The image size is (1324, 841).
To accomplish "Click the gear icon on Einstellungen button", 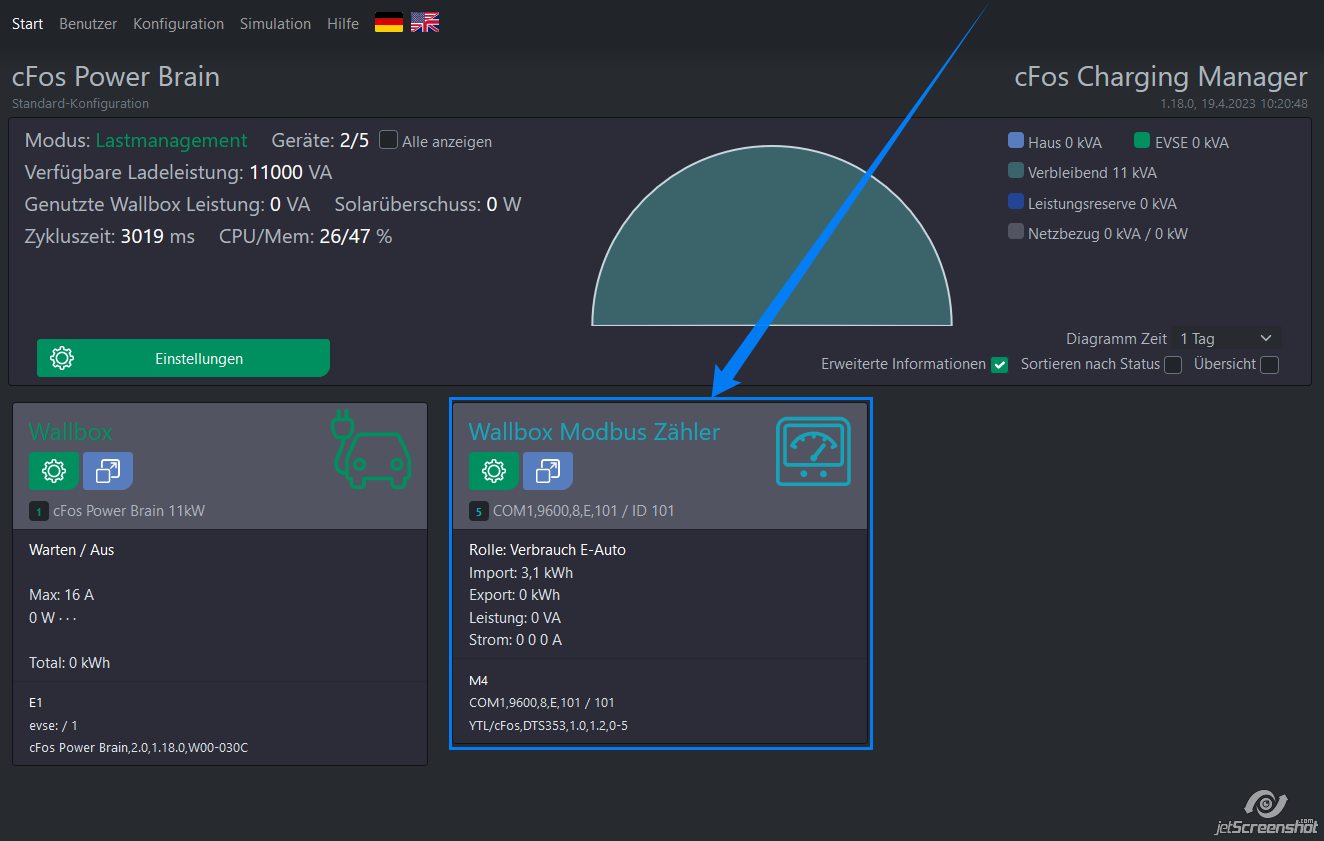I will 62,358.
